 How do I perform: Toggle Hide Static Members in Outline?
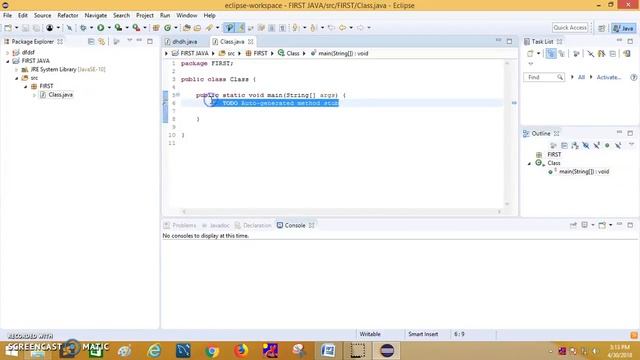point(596,145)
